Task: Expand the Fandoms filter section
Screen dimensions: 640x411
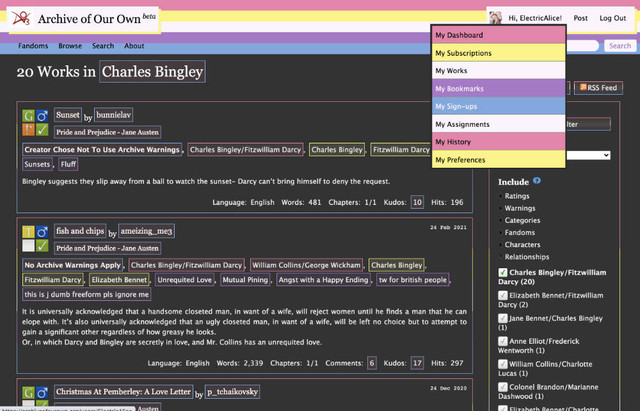Action: tap(520, 233)
